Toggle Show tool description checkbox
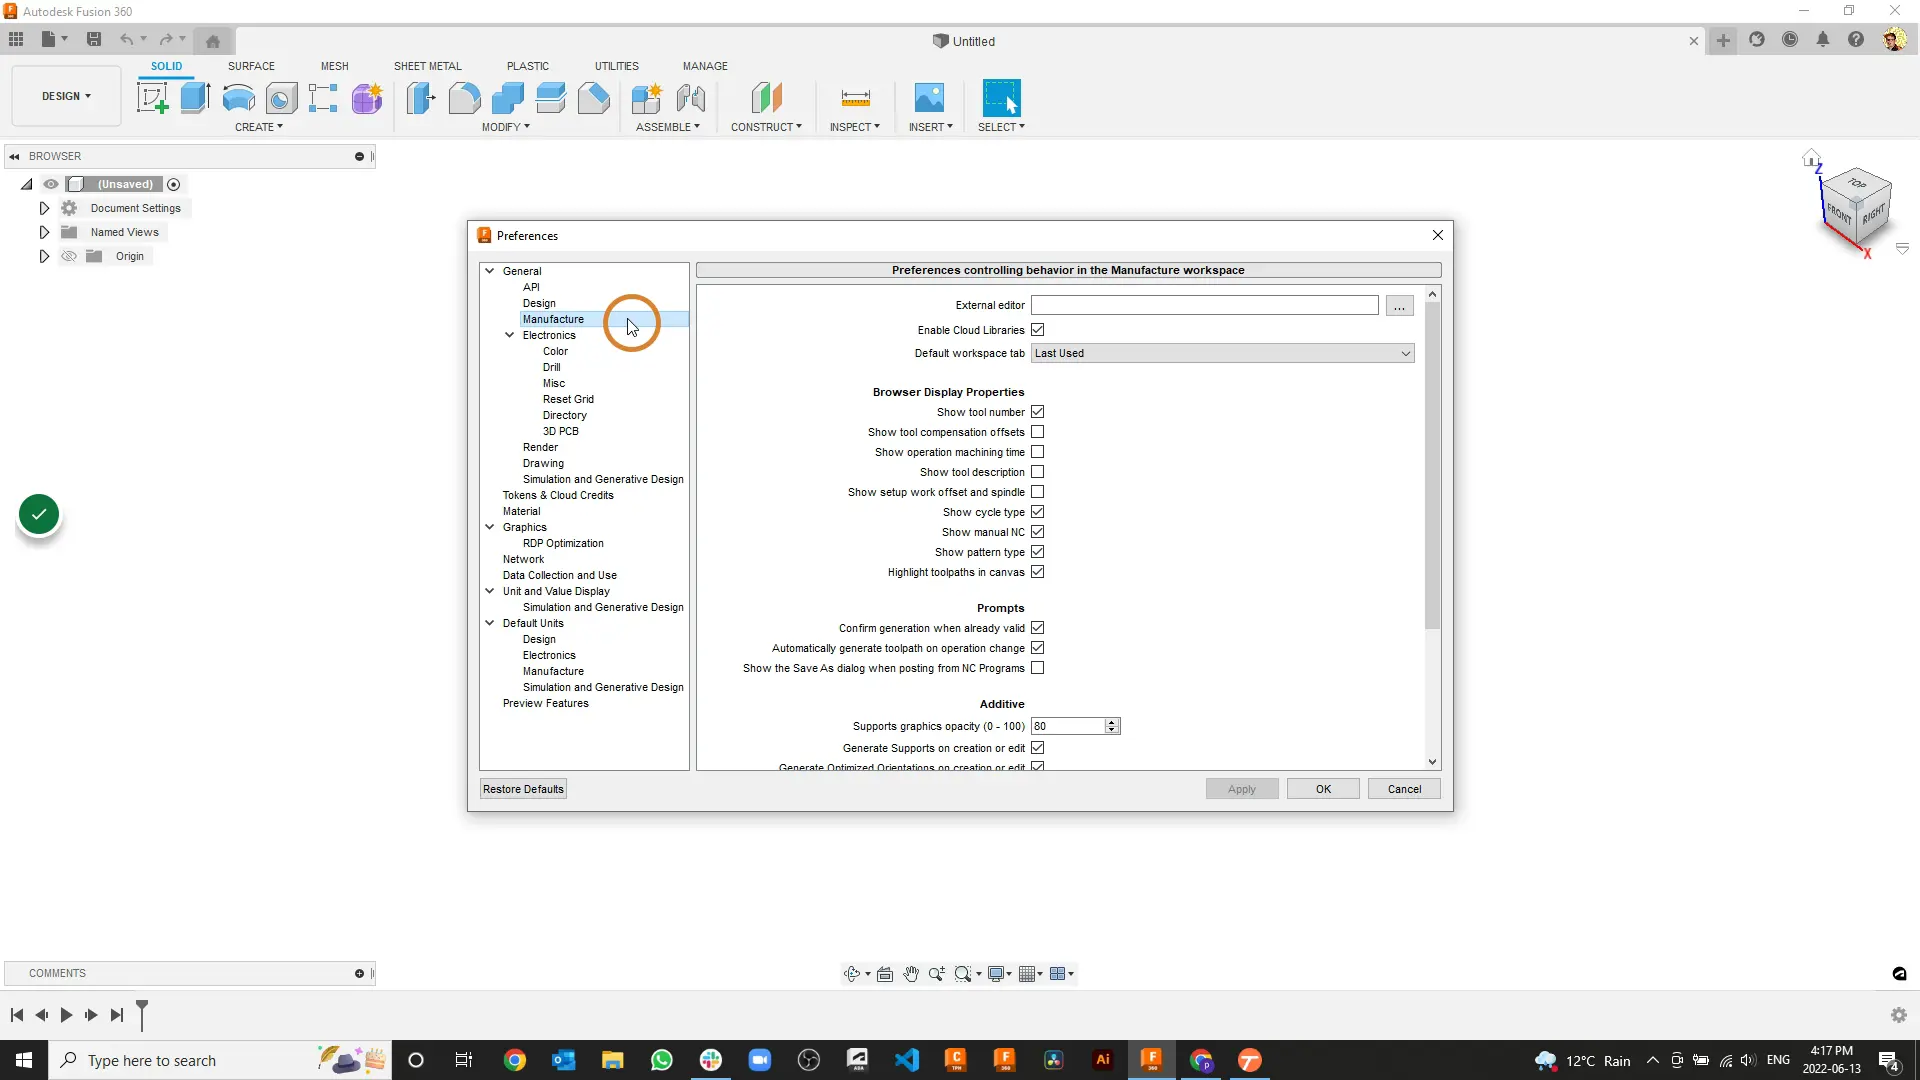Image resolution: width=1920 pixels, height=1080 pixels. pyautogui.click(x=1038, y=472)
